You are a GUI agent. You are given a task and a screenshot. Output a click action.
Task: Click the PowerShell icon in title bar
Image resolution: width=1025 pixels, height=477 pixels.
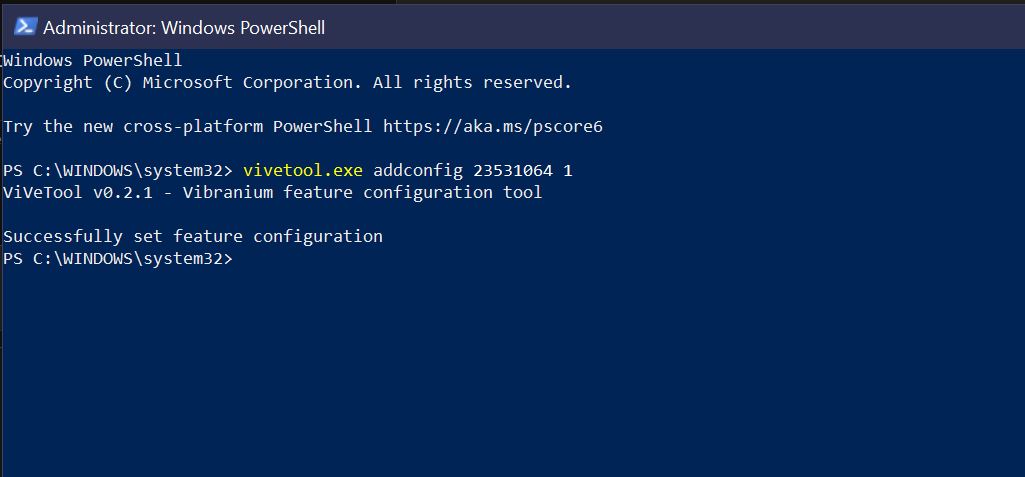(x=27, y=26)
